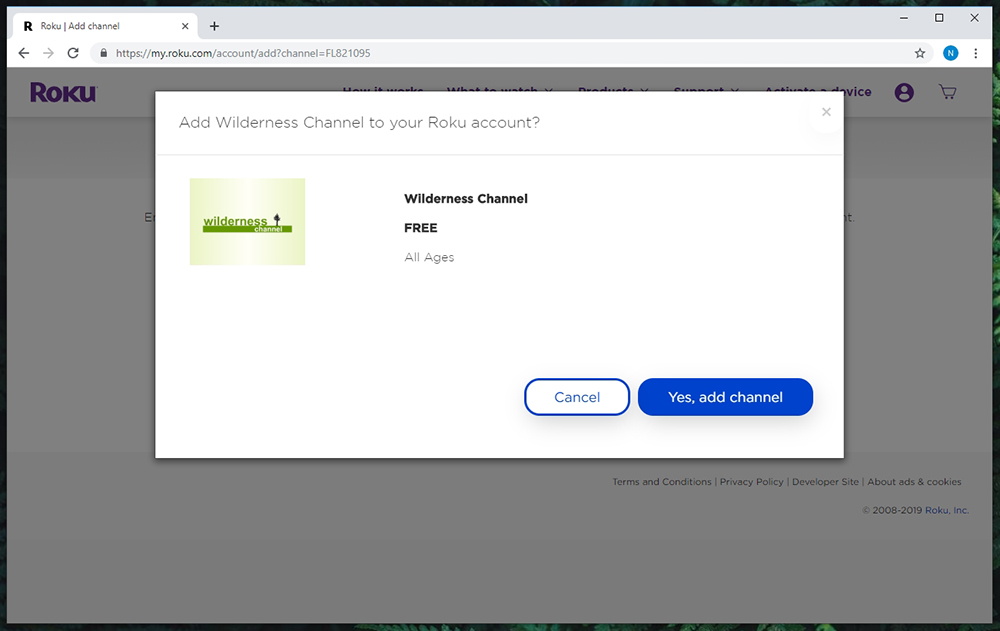Open the shopping cart
1000x631 pixels.
[x=948, y=93]
